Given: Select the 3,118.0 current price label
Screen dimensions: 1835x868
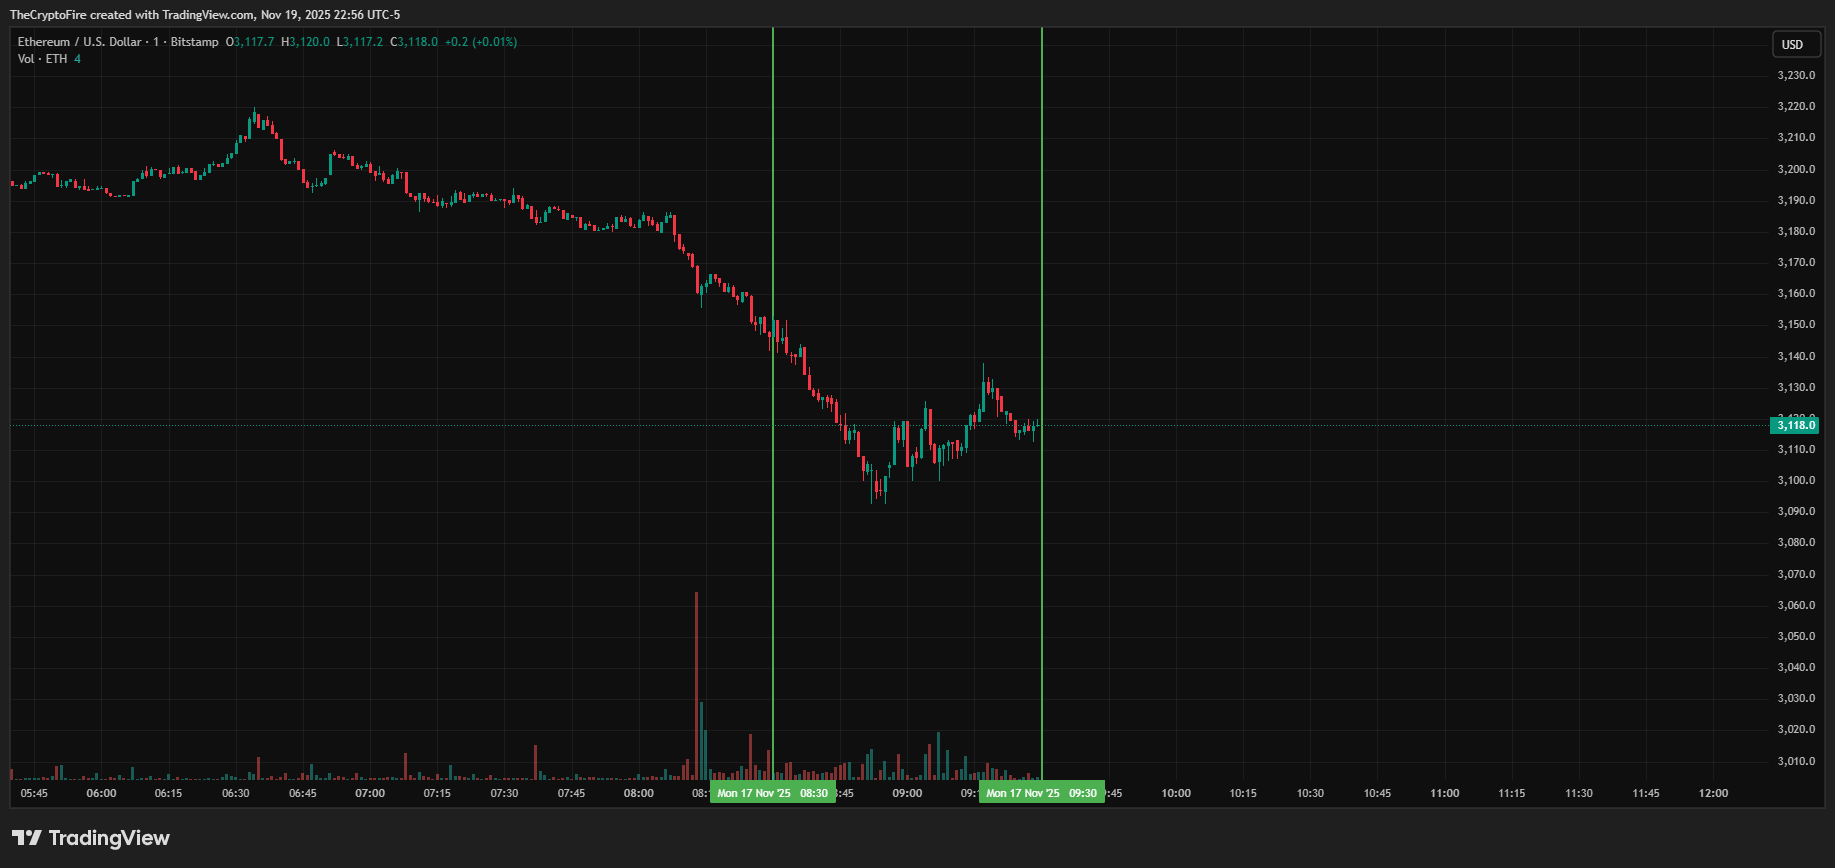Looking at the screenshot, I should pos(1795,425).
